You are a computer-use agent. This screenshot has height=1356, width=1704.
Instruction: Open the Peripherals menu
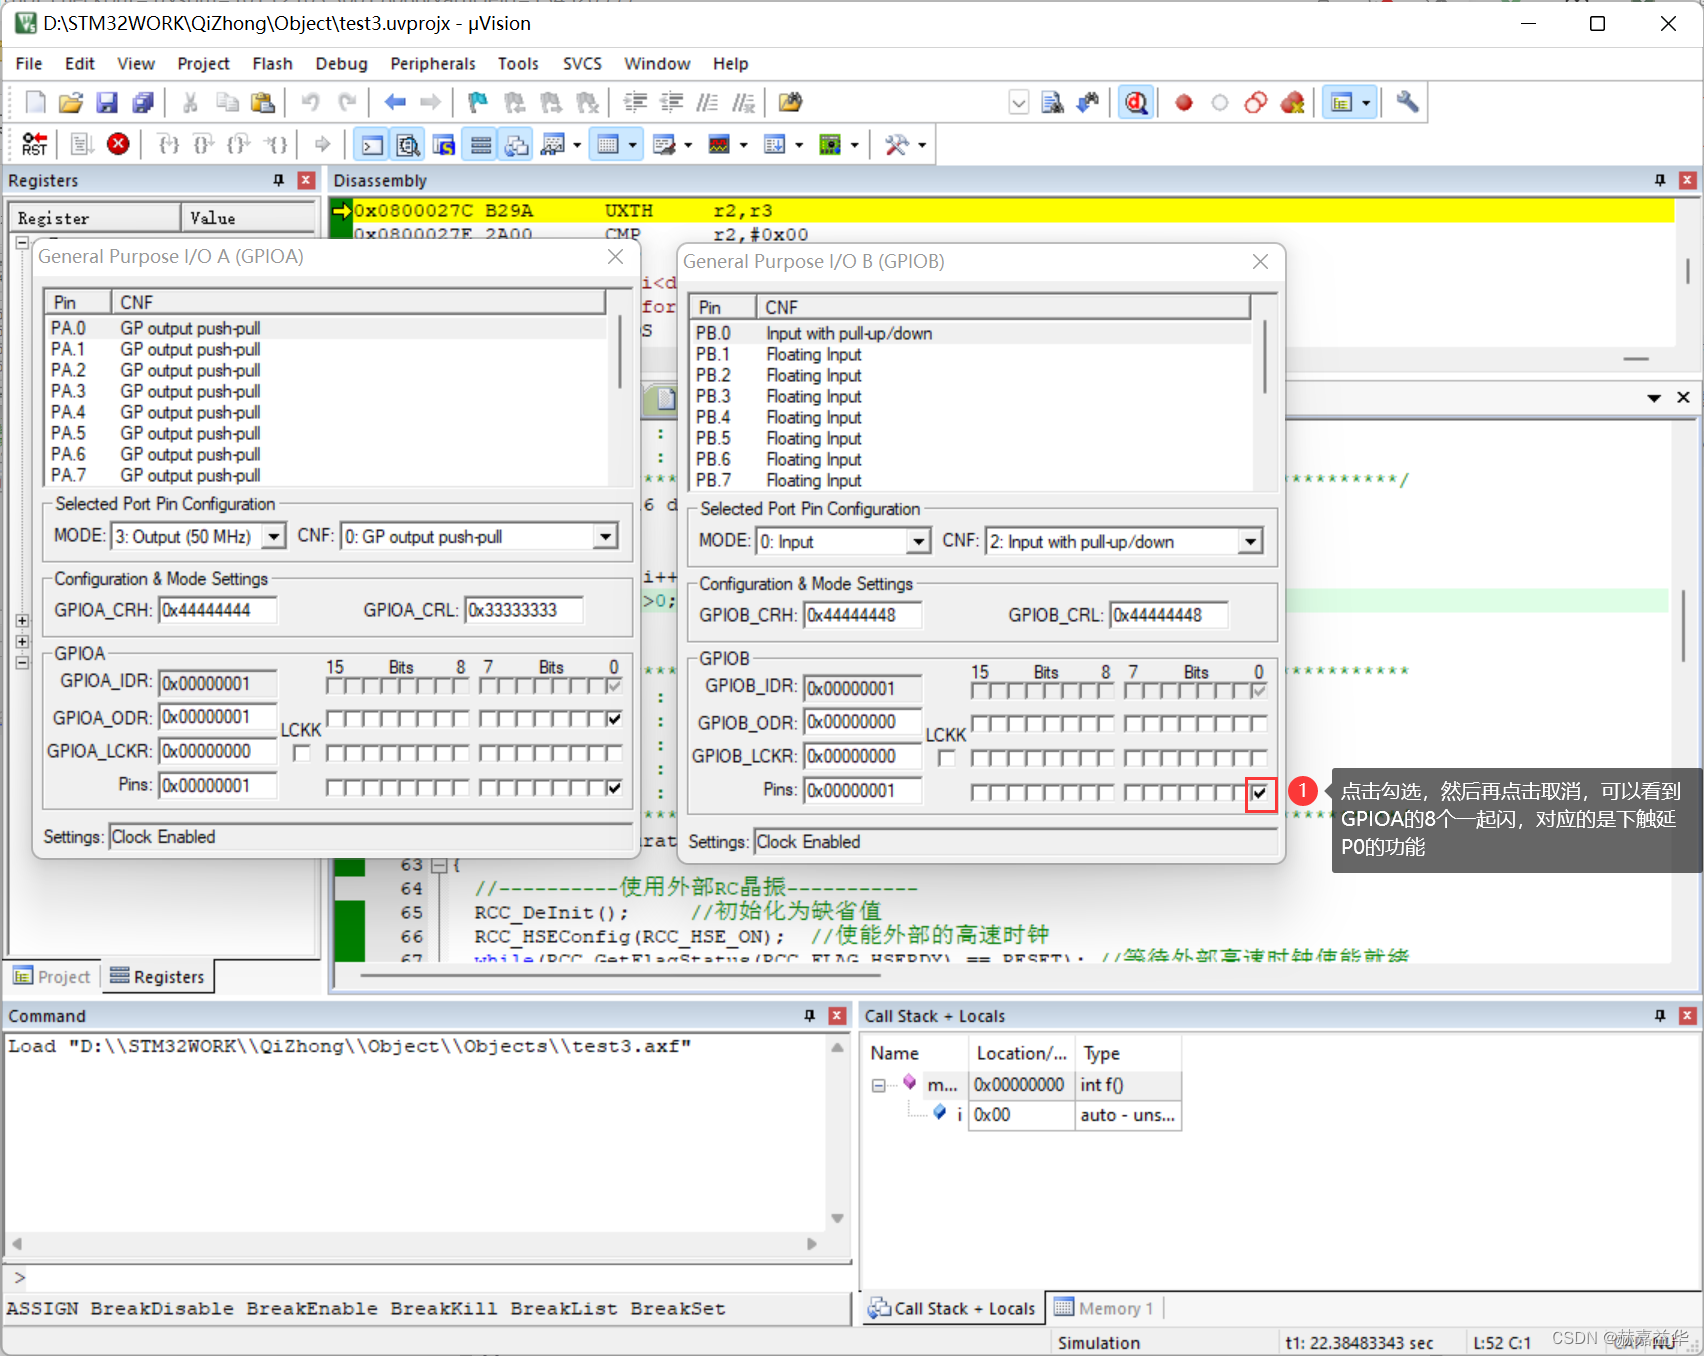433,63
